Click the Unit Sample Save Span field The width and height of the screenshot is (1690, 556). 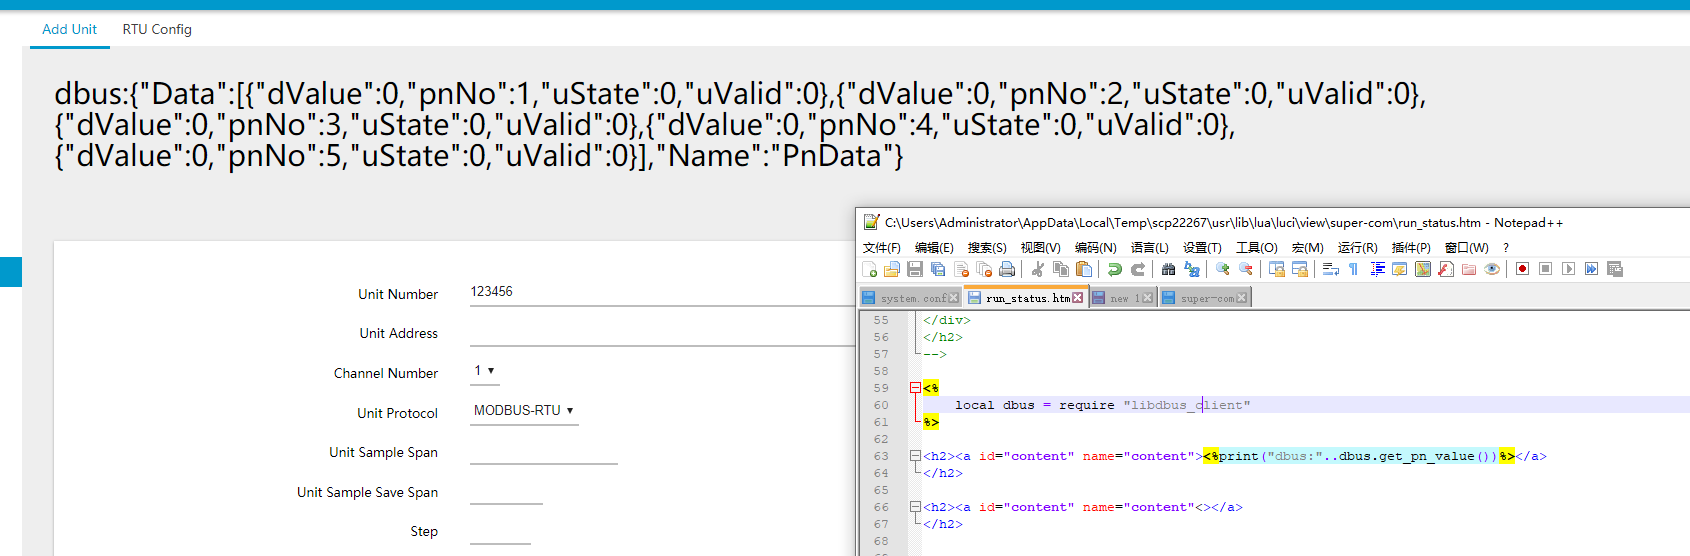tap(506, 491)
